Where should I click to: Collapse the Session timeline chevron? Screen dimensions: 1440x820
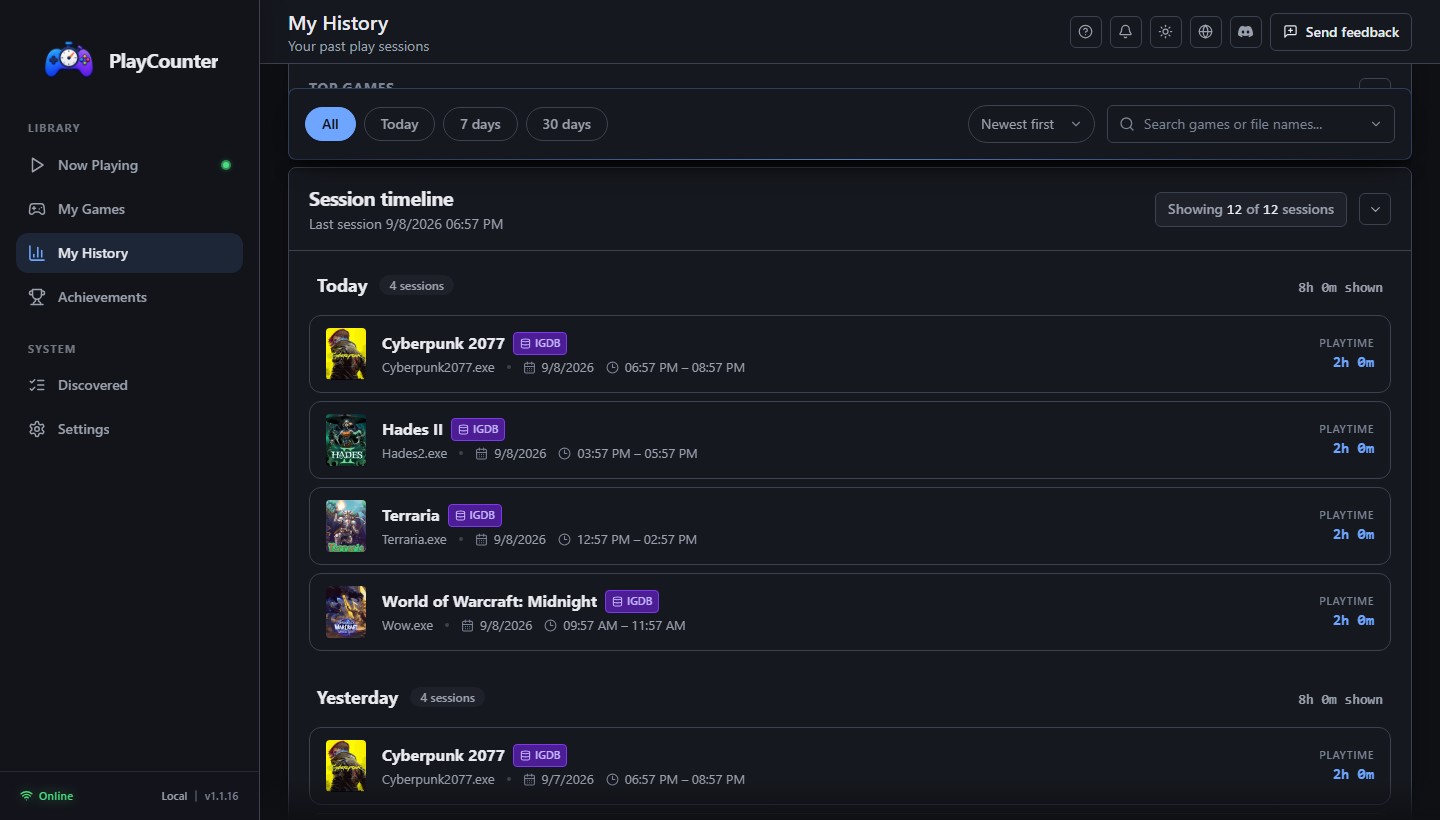(x=1375, y=209)
